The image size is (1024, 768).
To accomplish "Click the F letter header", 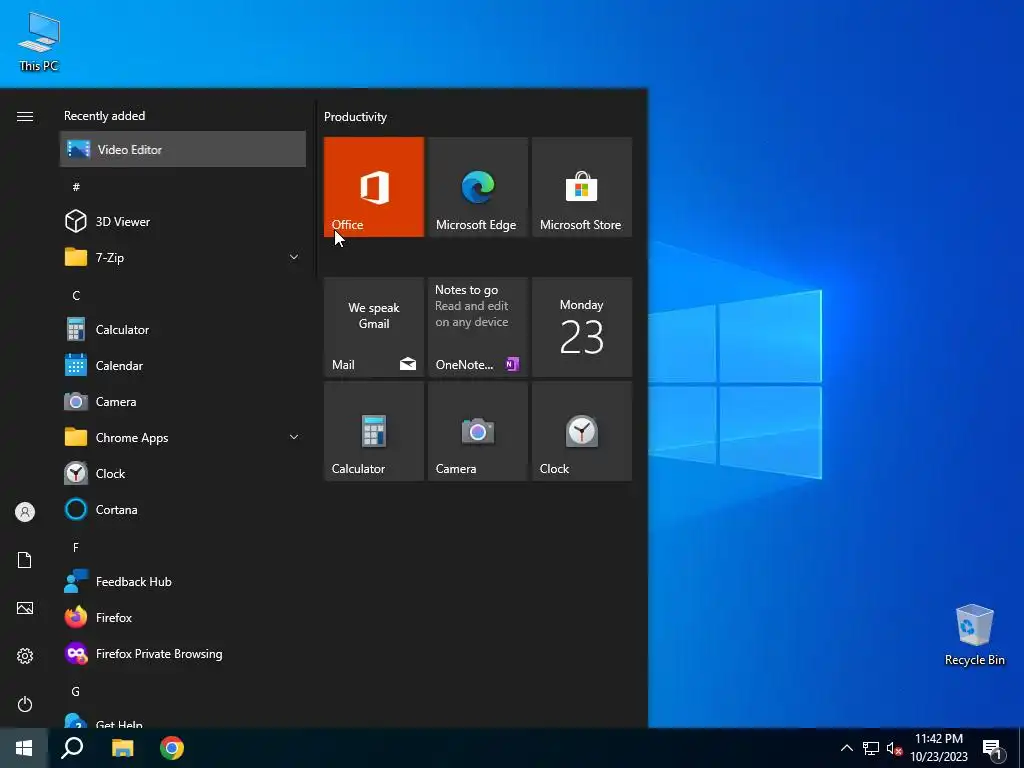I will pos(76,547).
